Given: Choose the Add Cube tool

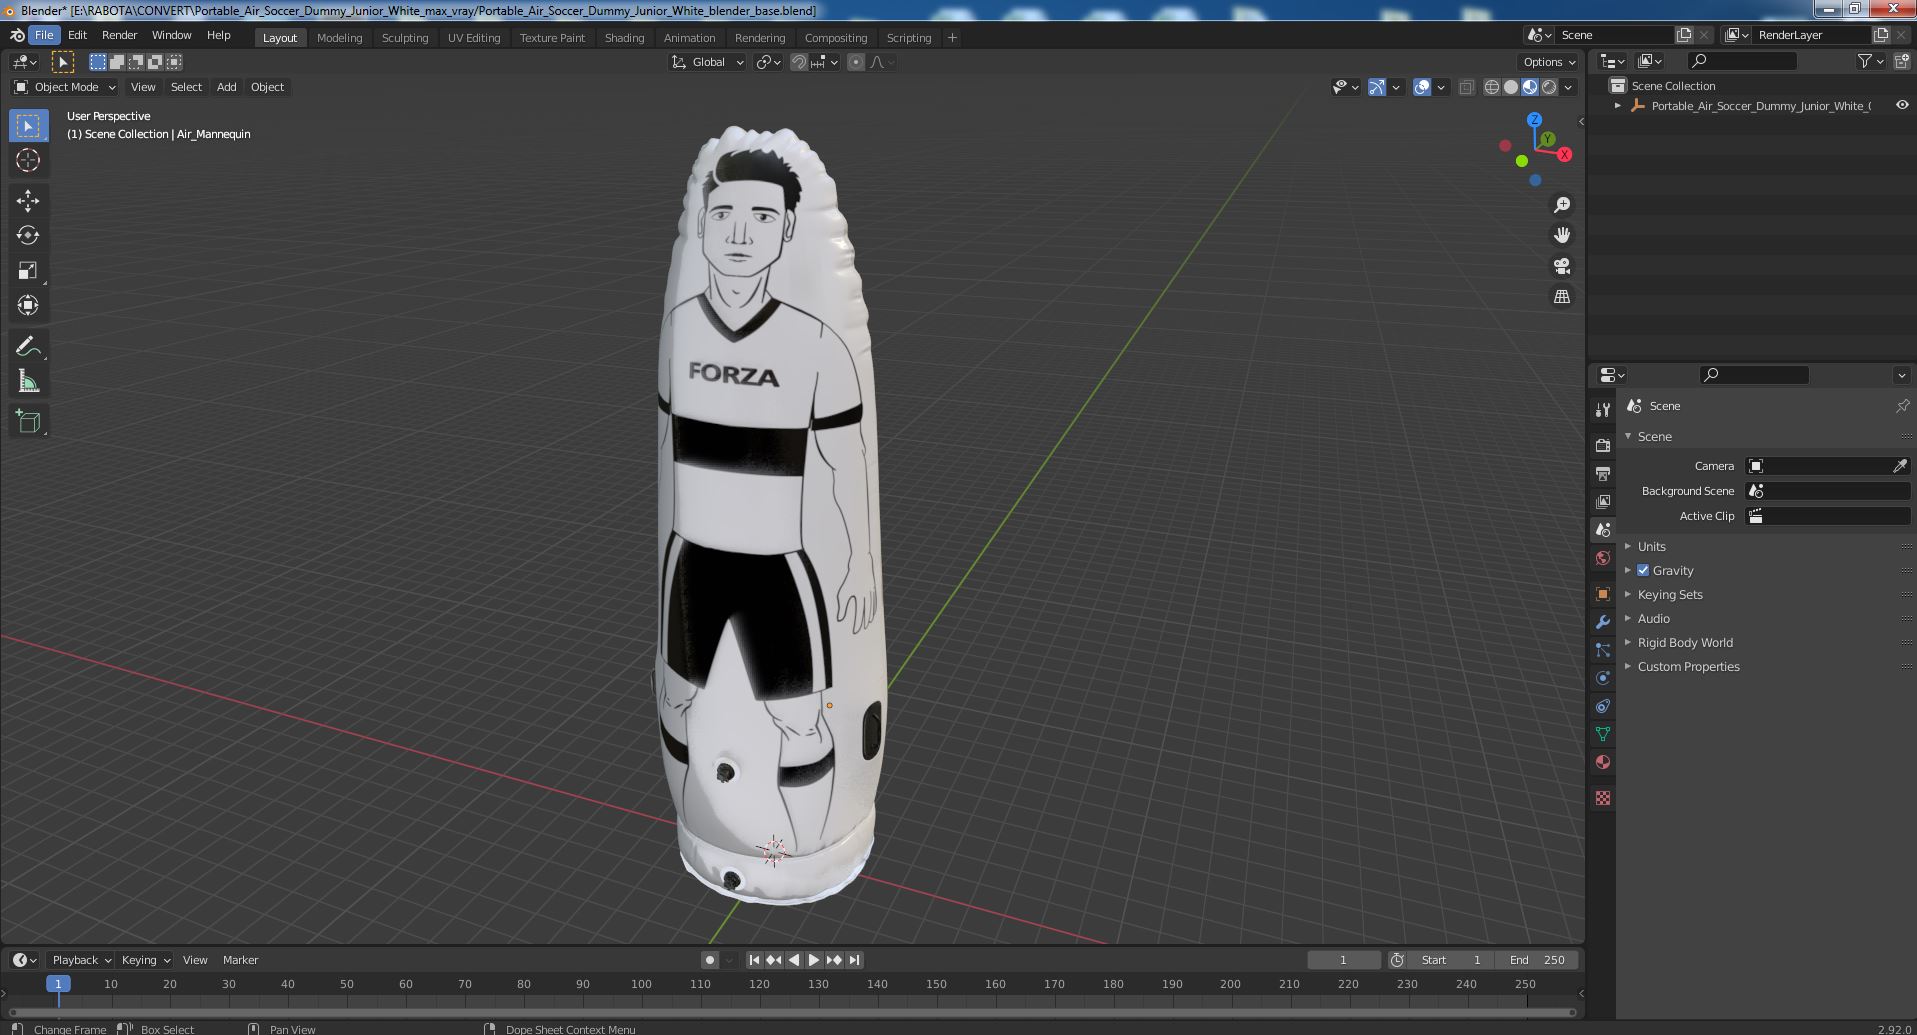Looking at the screenshot, I should [x=28, y=421].
